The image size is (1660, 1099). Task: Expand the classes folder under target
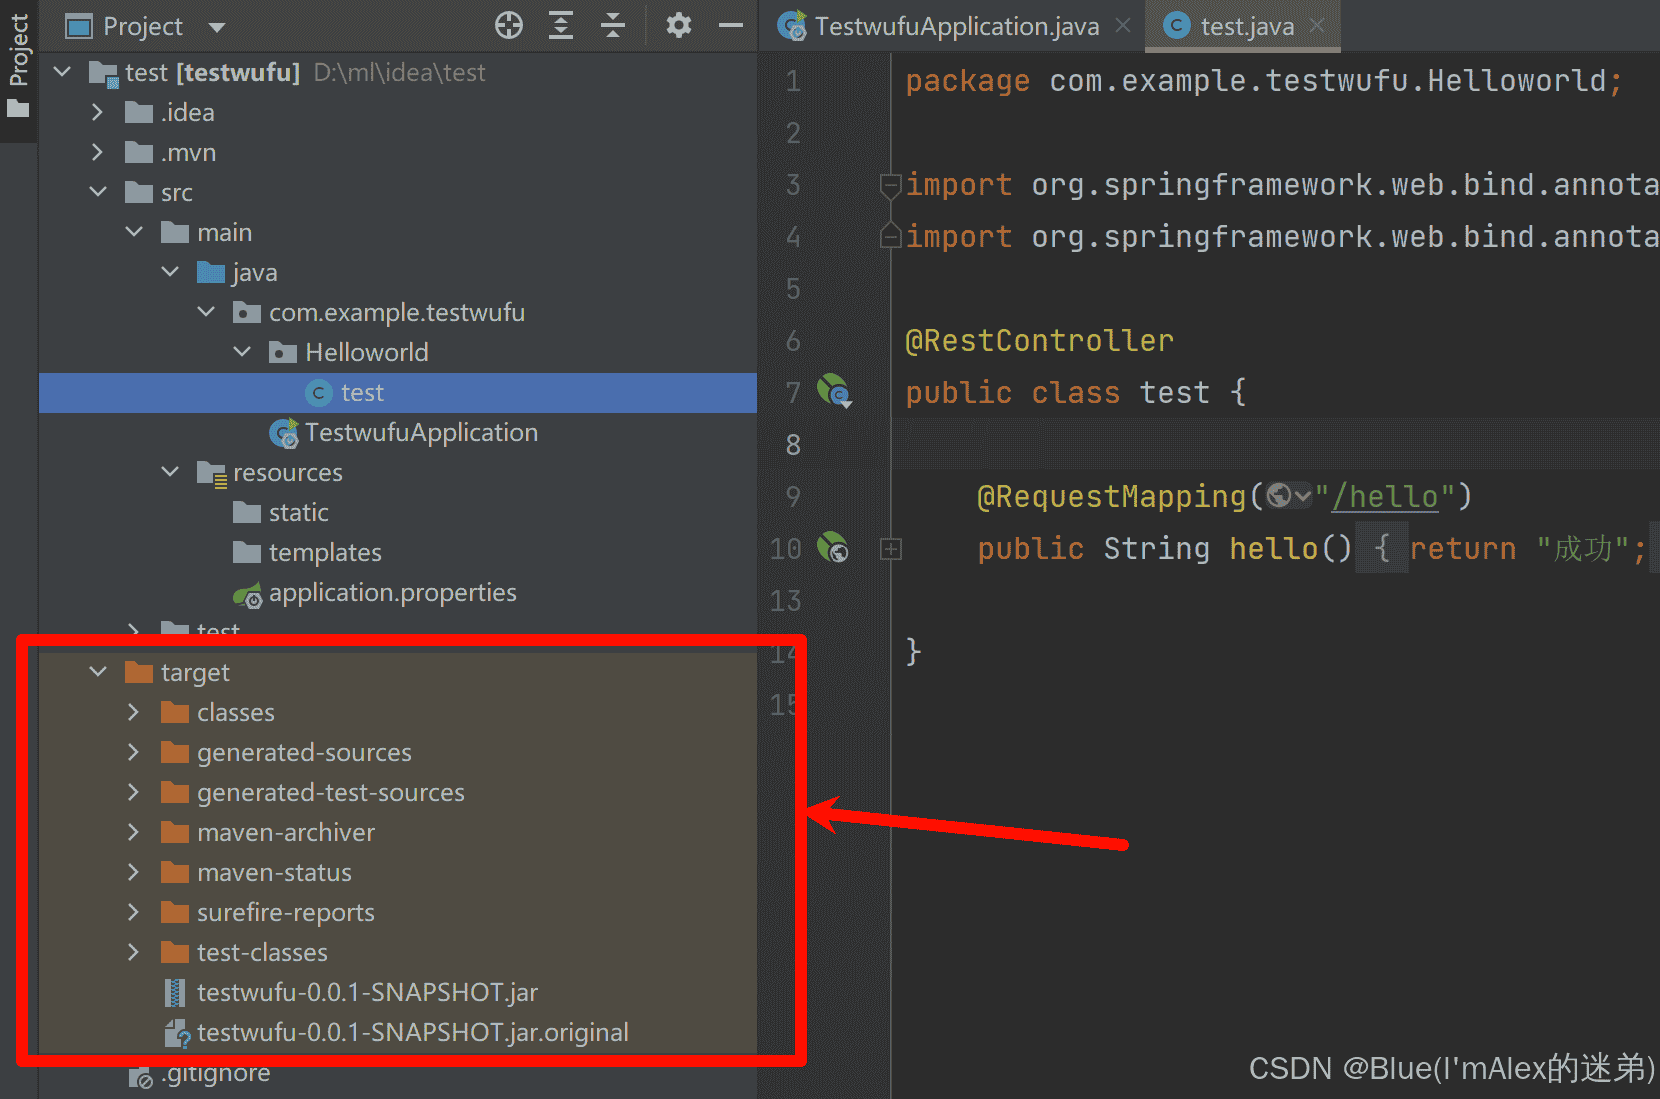133,712
